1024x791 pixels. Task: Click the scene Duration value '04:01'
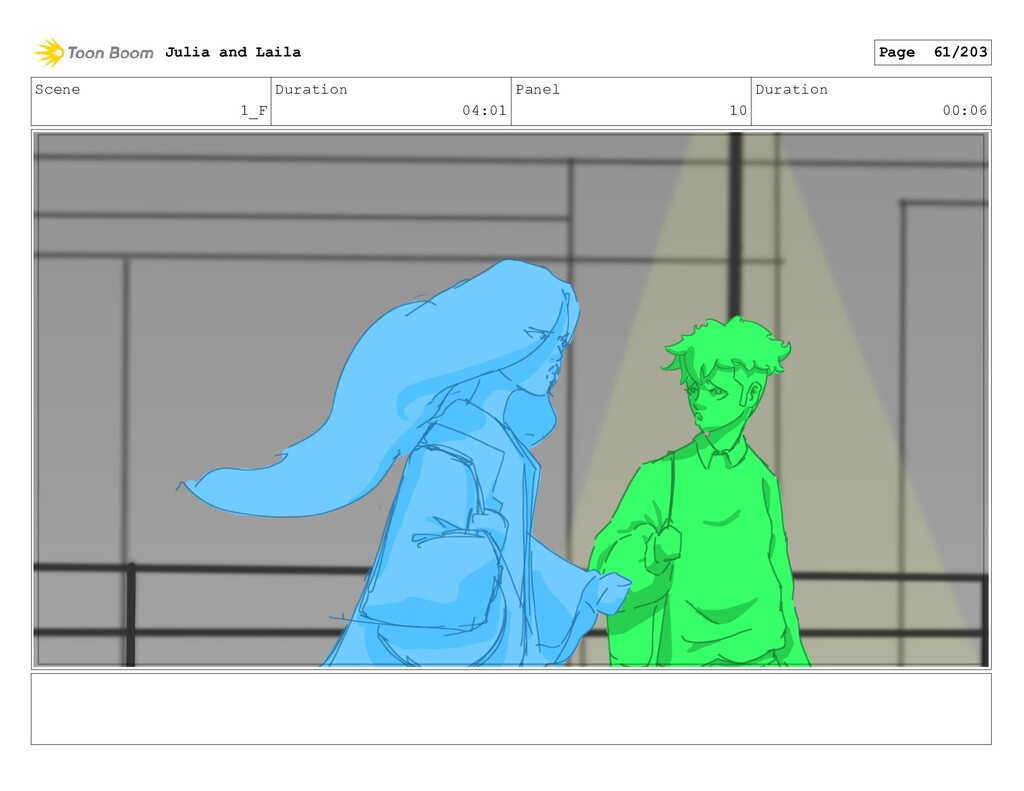click(484, 110)
